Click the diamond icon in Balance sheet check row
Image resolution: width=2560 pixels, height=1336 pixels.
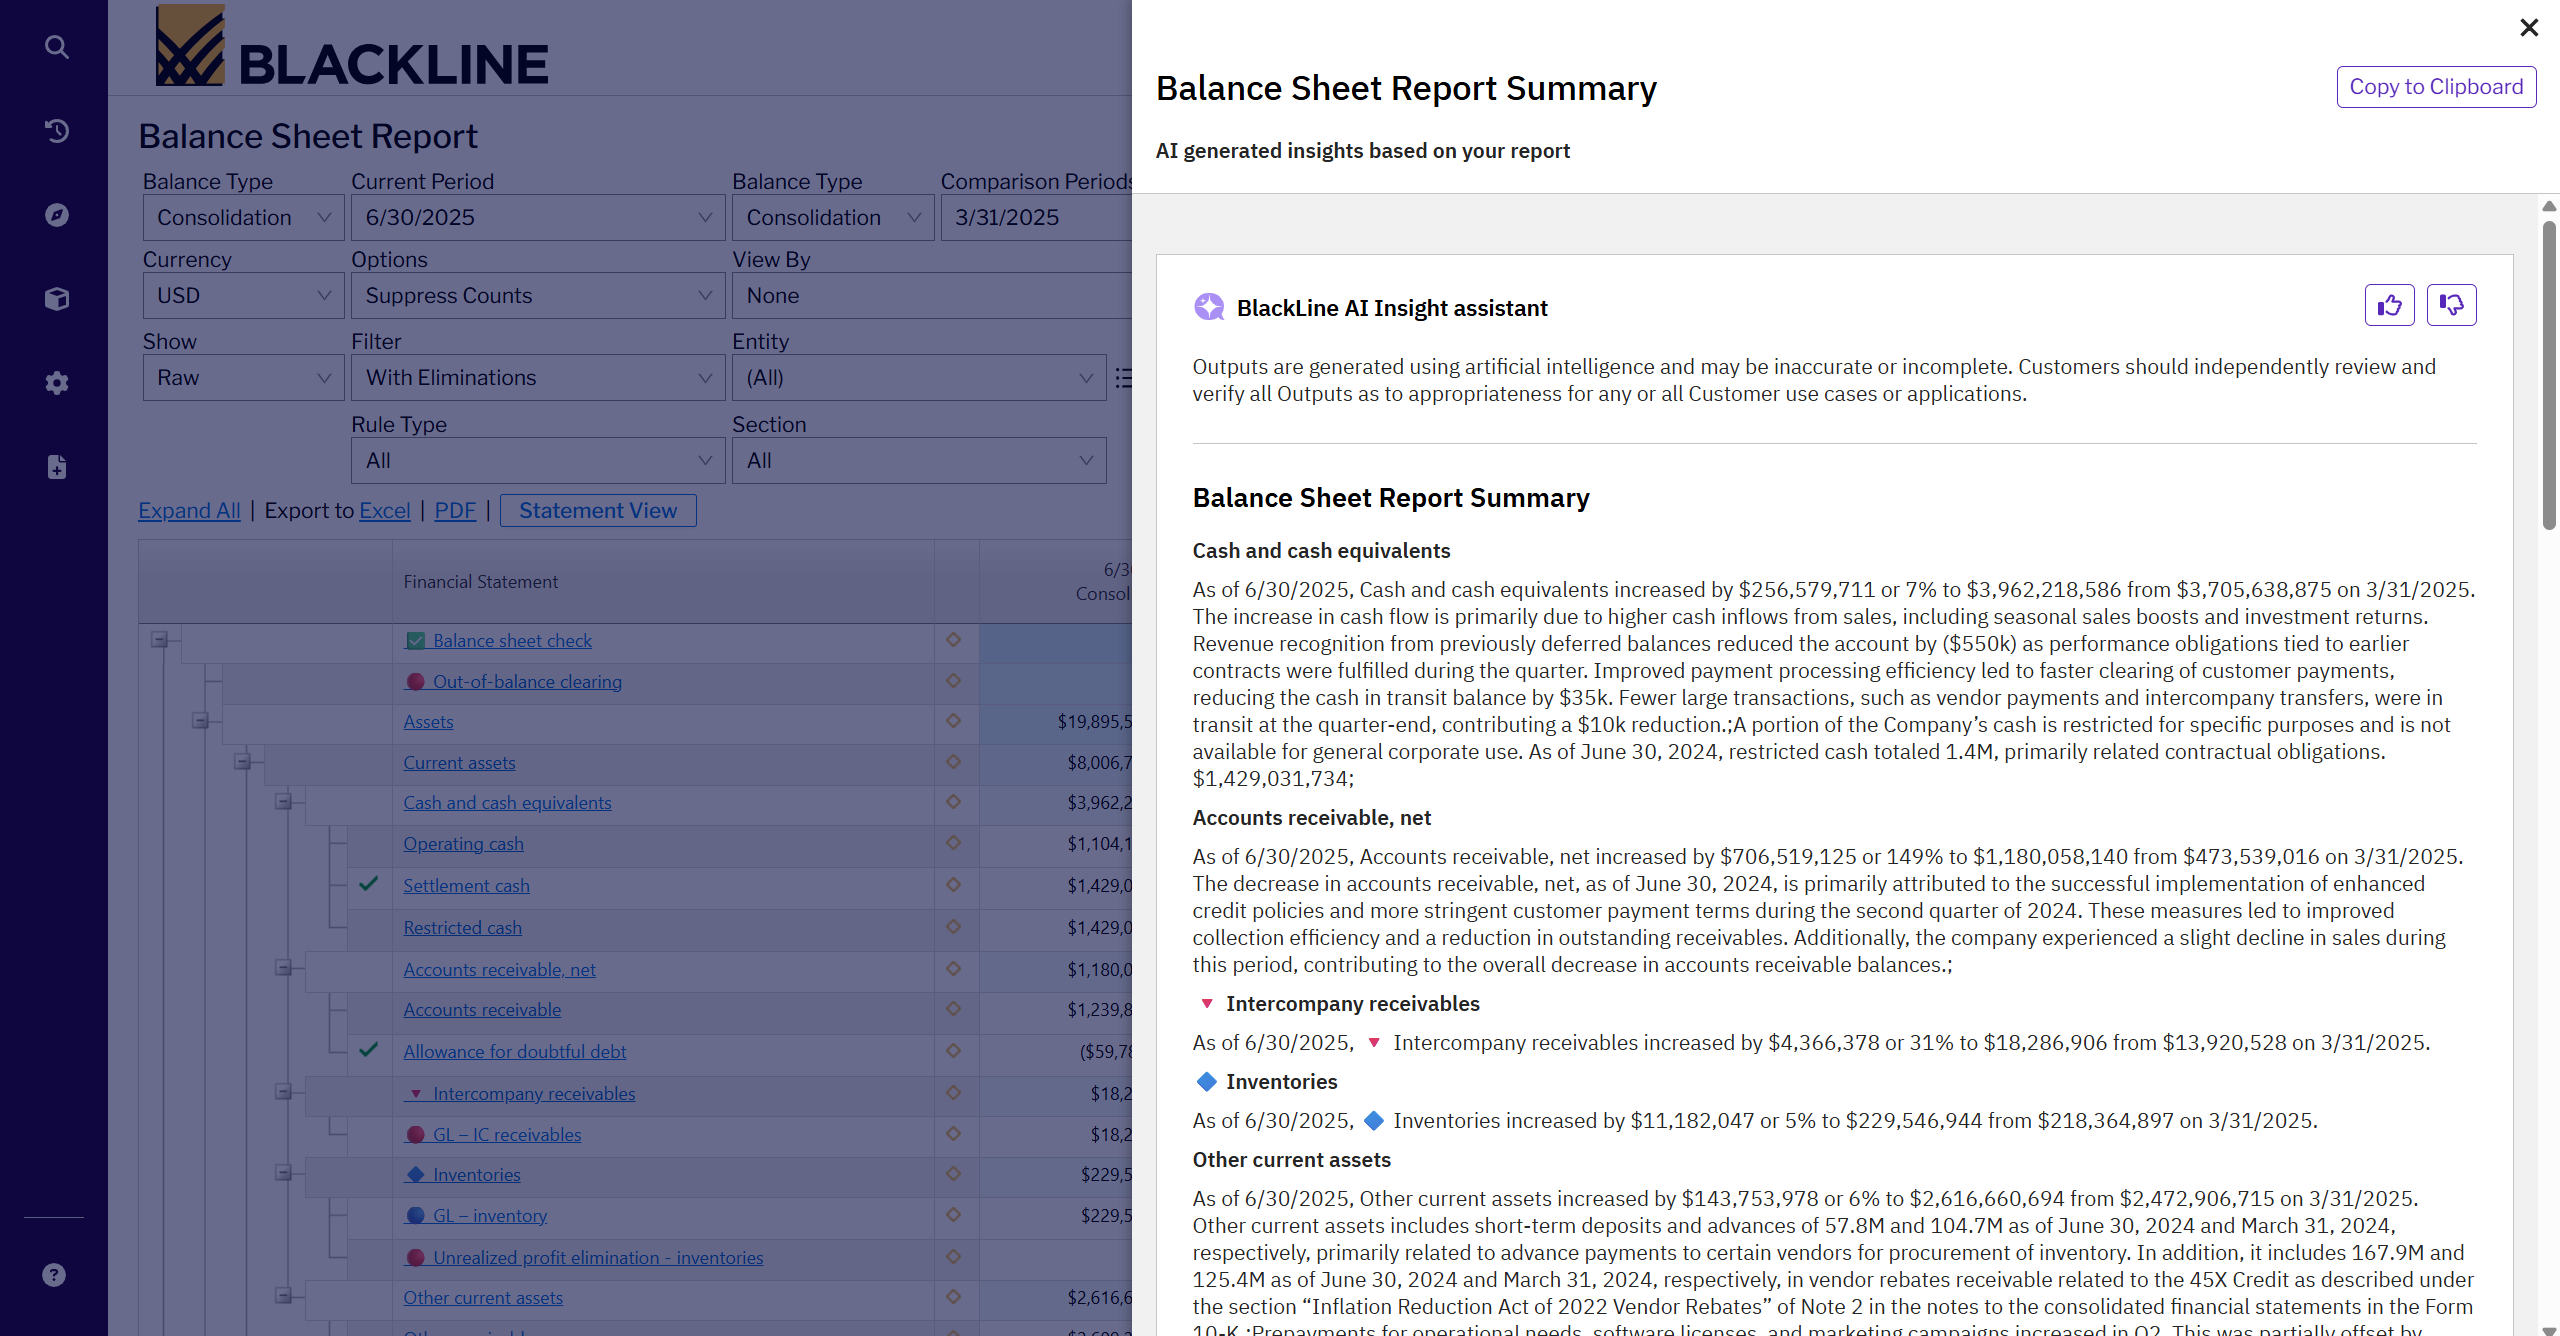tap(953, 640)
